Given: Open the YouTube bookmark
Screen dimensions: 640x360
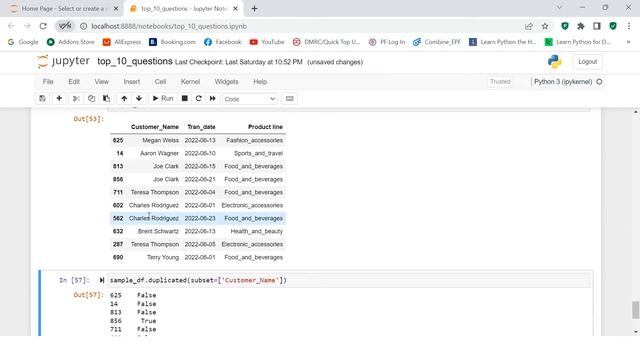Looking at the screenshot, I should [267, 42].
